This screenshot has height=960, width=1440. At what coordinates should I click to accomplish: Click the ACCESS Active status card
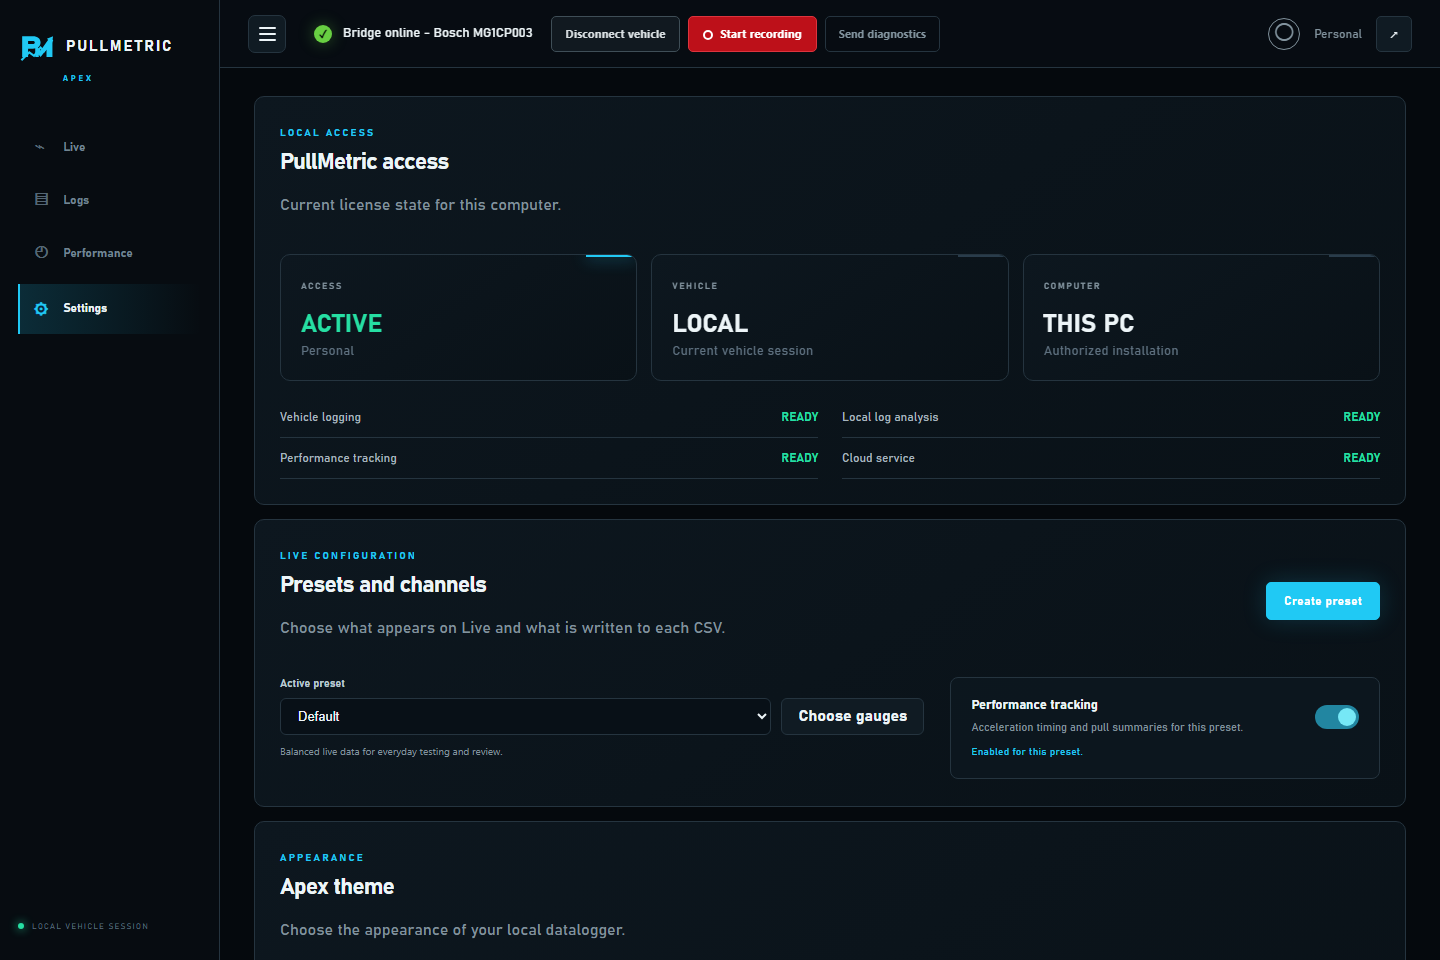coord(458,317)
